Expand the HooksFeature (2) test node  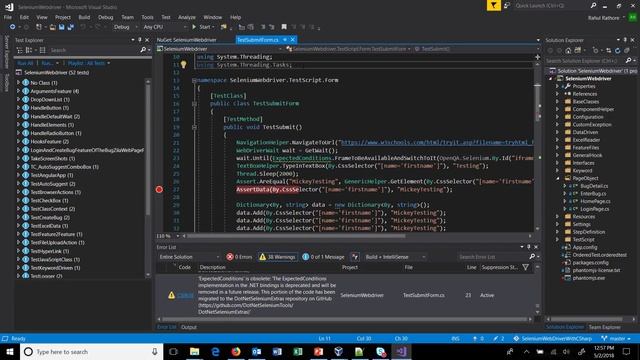click(x=18, y=141)
